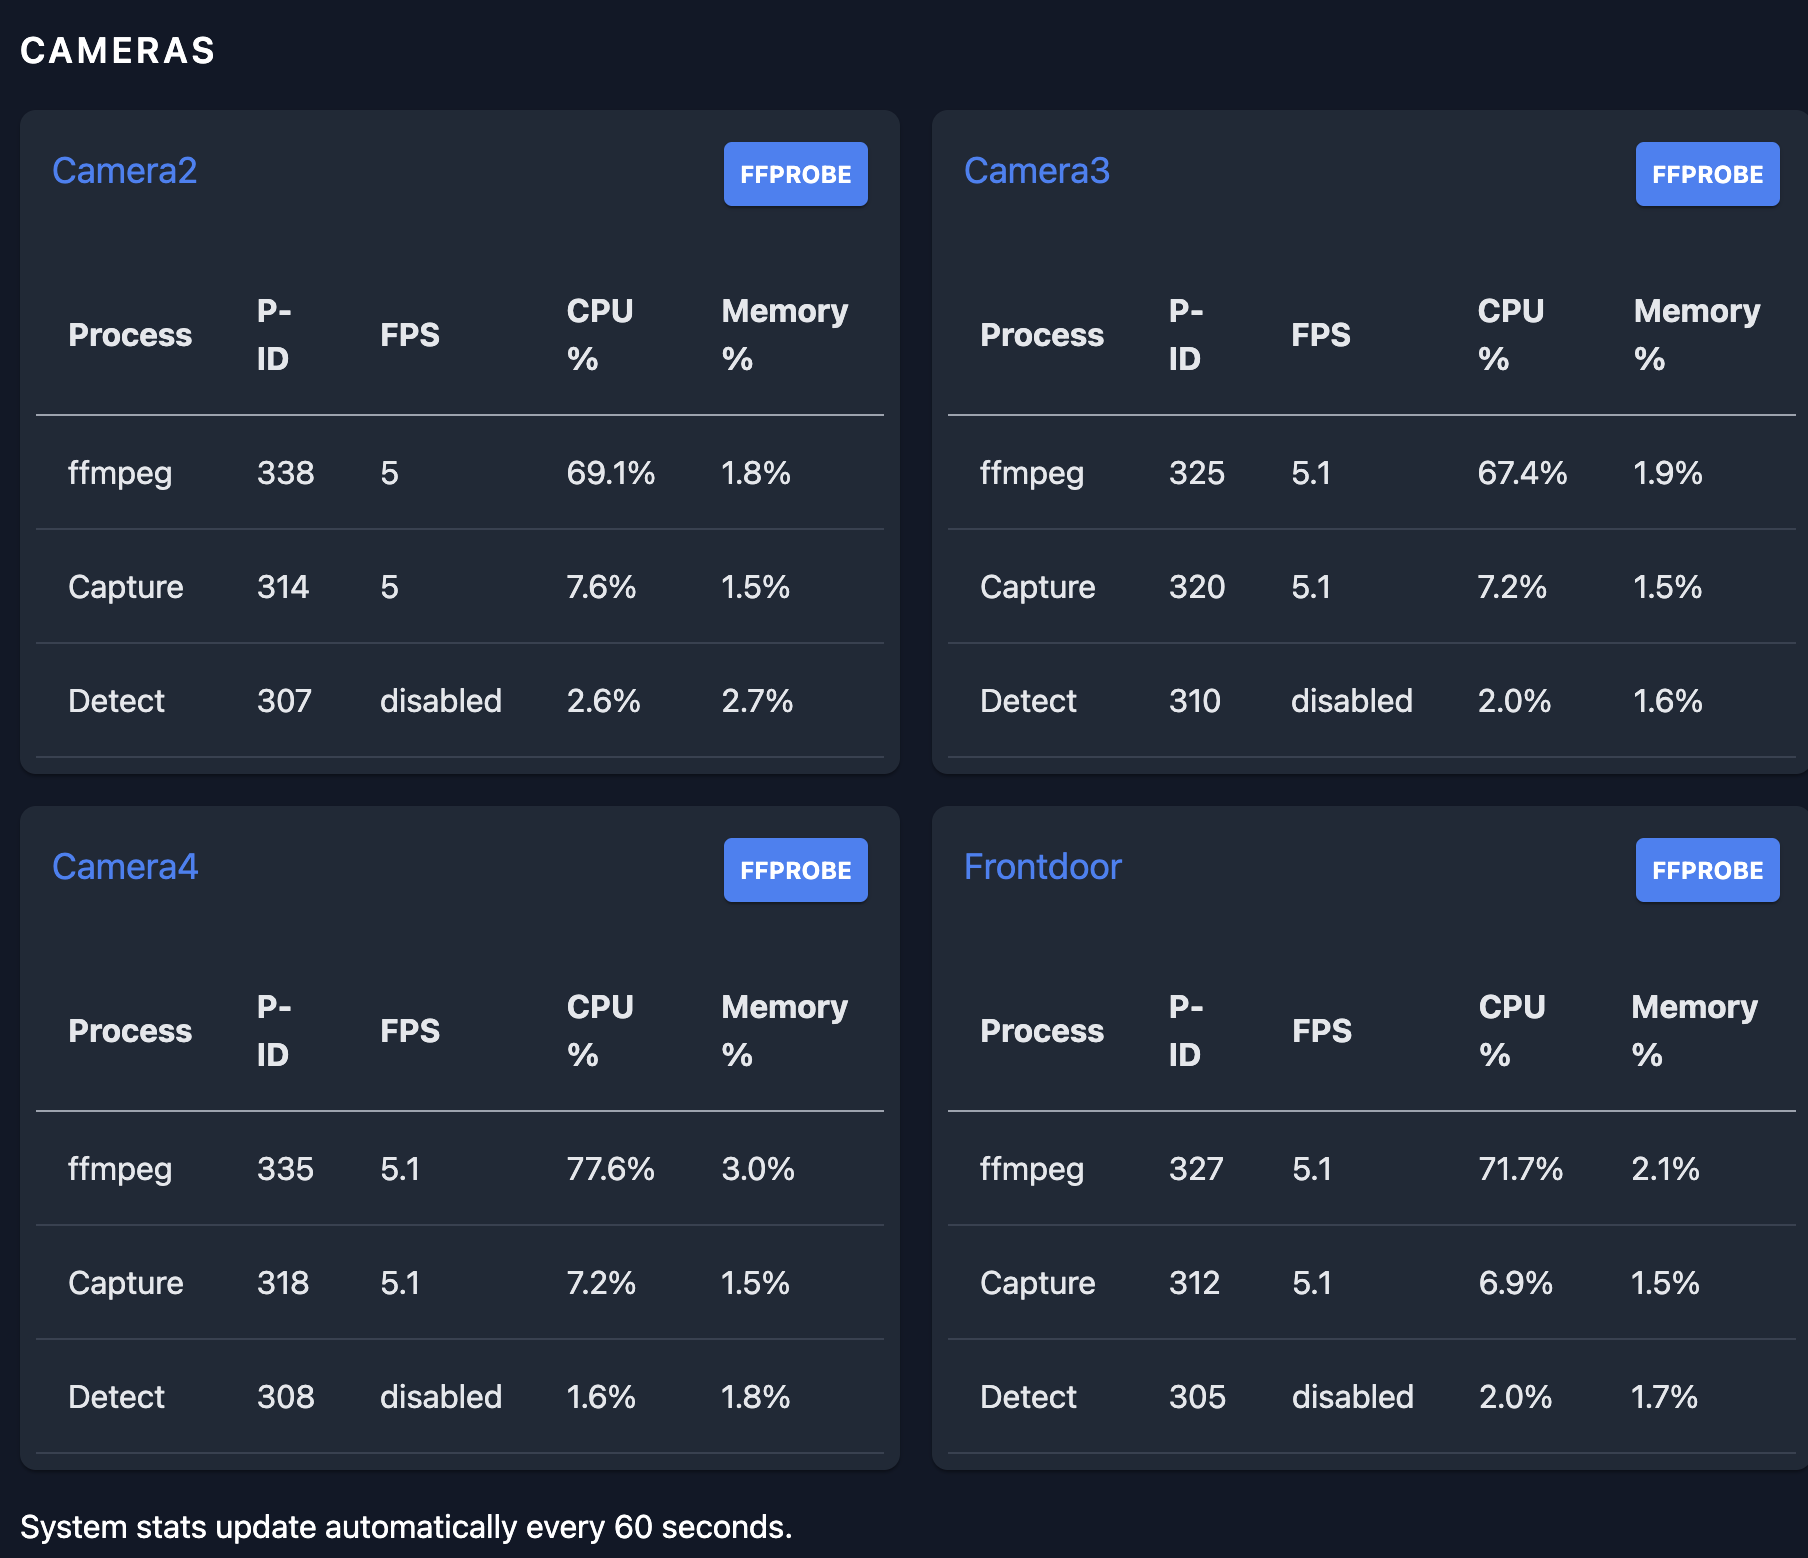Screen dimensions: 1808x1558
Task: Select Camera2 ffmpeg memory 1.8%
Action: (755, 473)
